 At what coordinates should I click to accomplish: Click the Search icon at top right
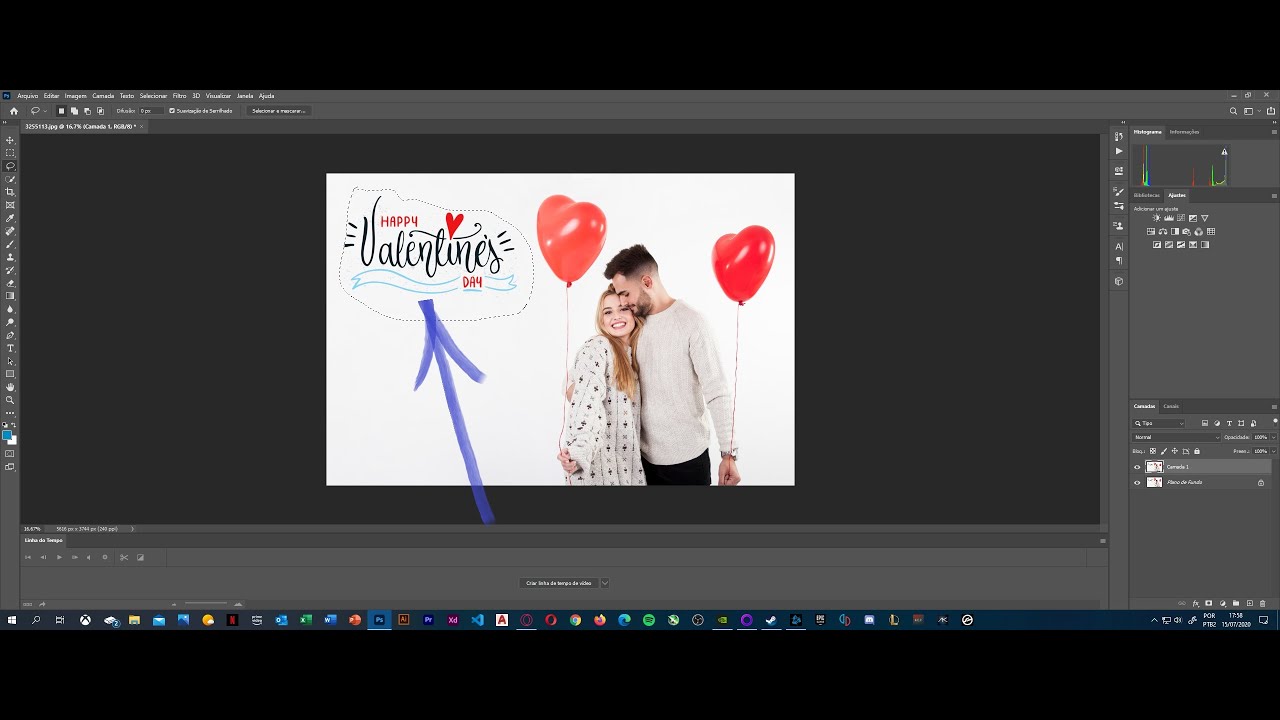1233,111
